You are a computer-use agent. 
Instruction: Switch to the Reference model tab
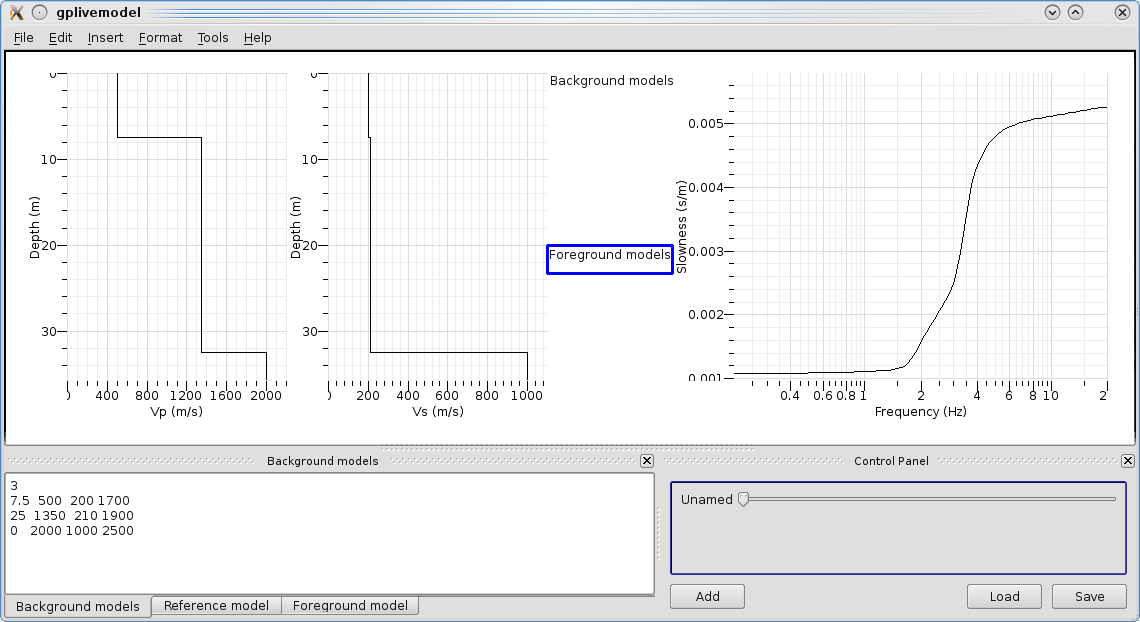point(216,606)
